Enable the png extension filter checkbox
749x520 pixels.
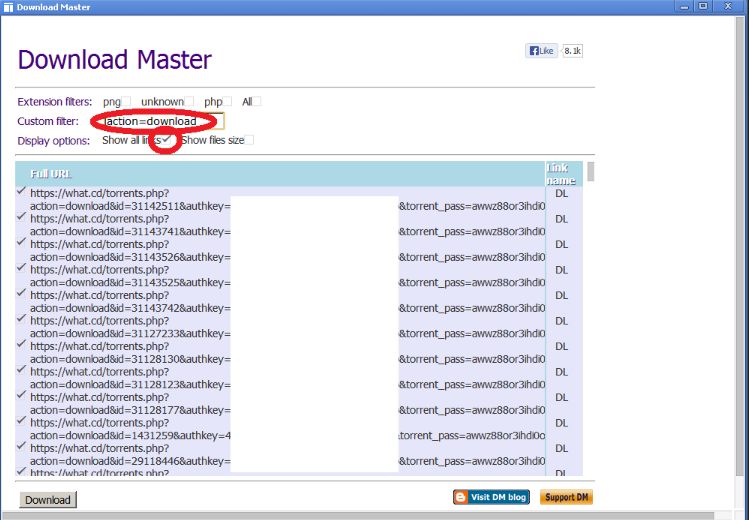(126, 101)
